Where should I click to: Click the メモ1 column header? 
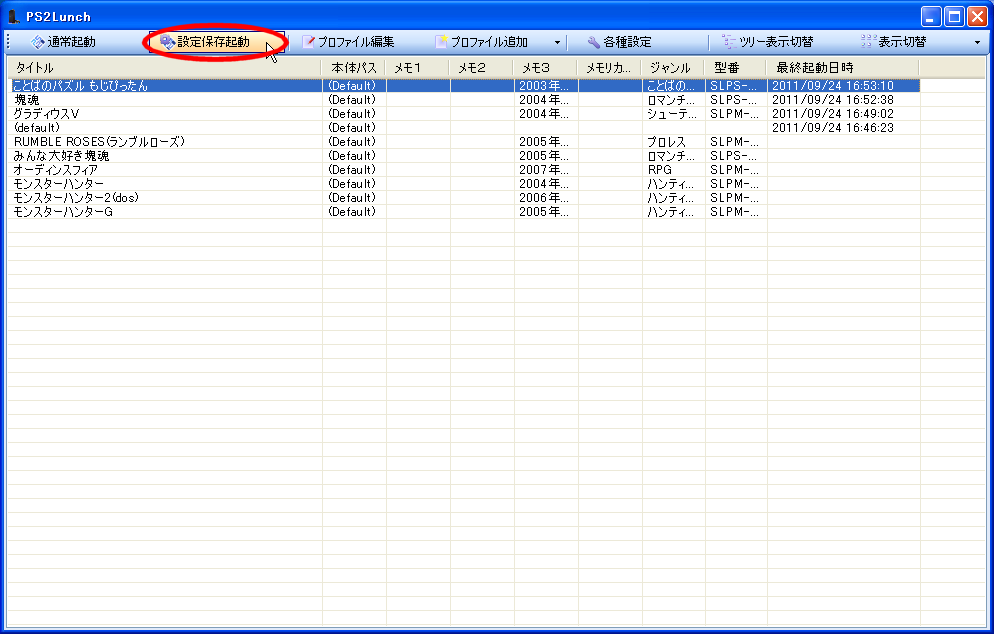pyautogui.click(x=417, y=68)
